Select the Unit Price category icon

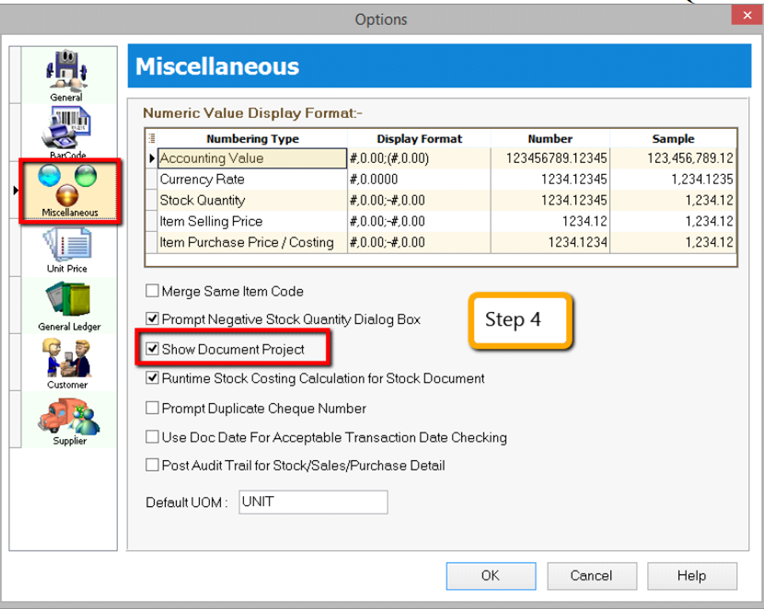[x=68, y=249]
